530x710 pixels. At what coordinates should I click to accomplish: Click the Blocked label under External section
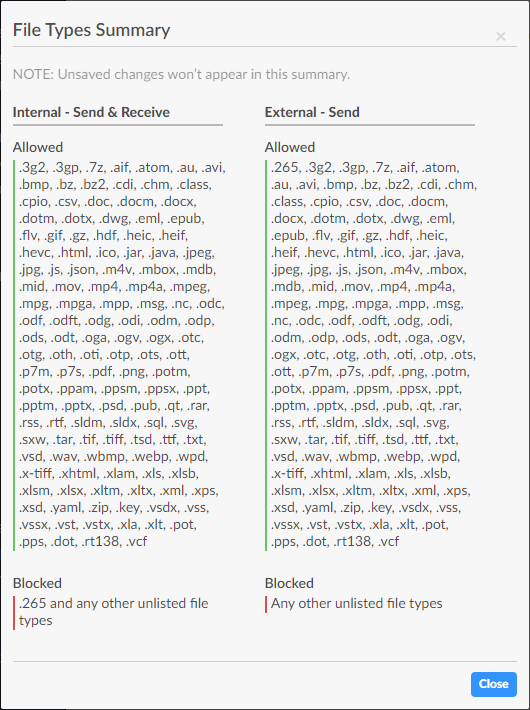289,583
